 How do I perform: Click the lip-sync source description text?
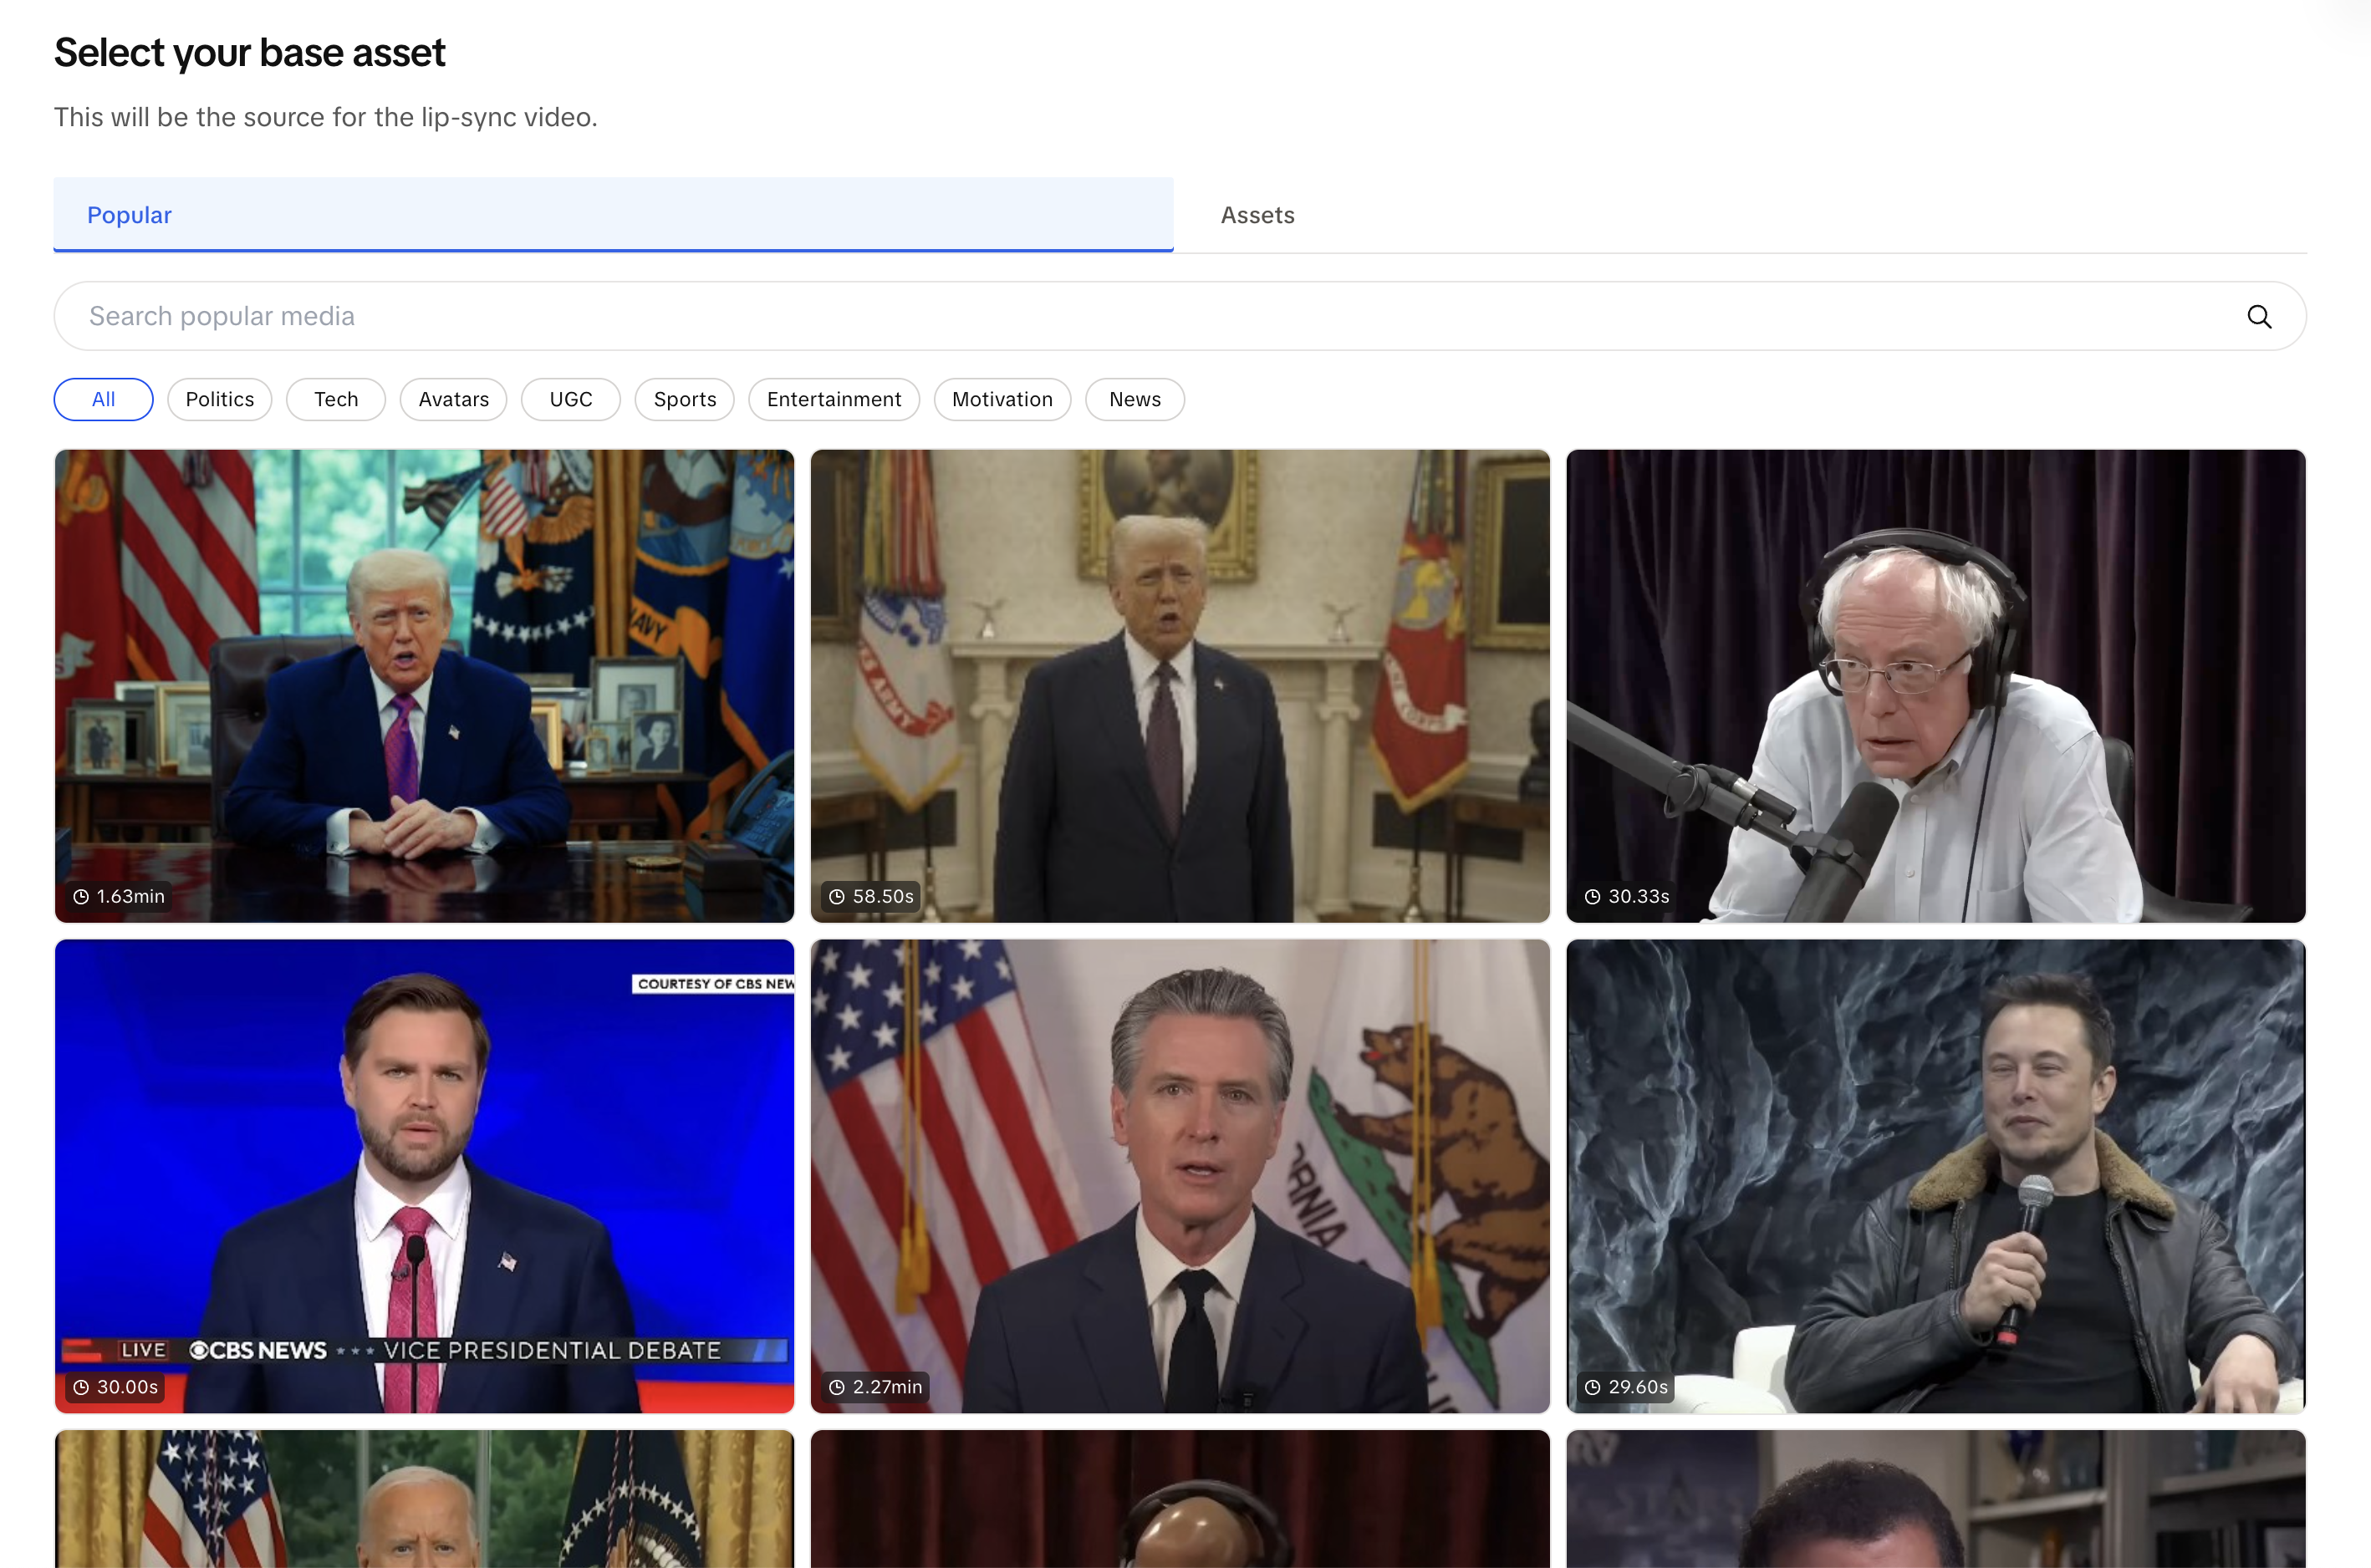325,117
